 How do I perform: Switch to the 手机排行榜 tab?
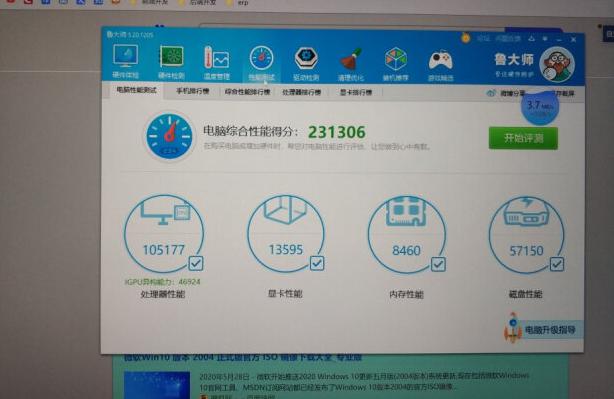point(192,91)
